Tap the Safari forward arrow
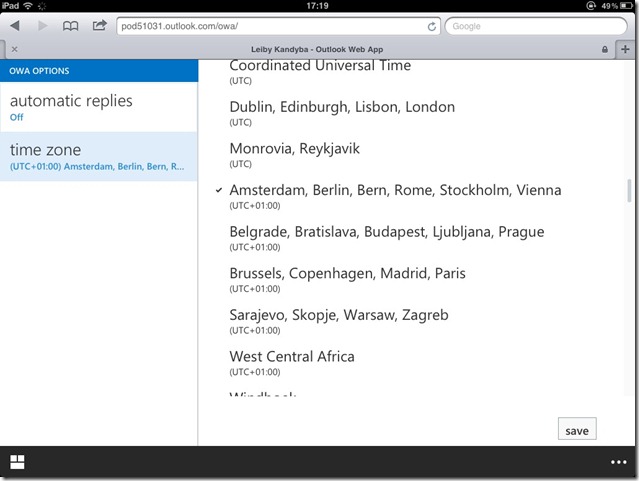639x481 pixels. pyautogui.click(x=42, y=26)
